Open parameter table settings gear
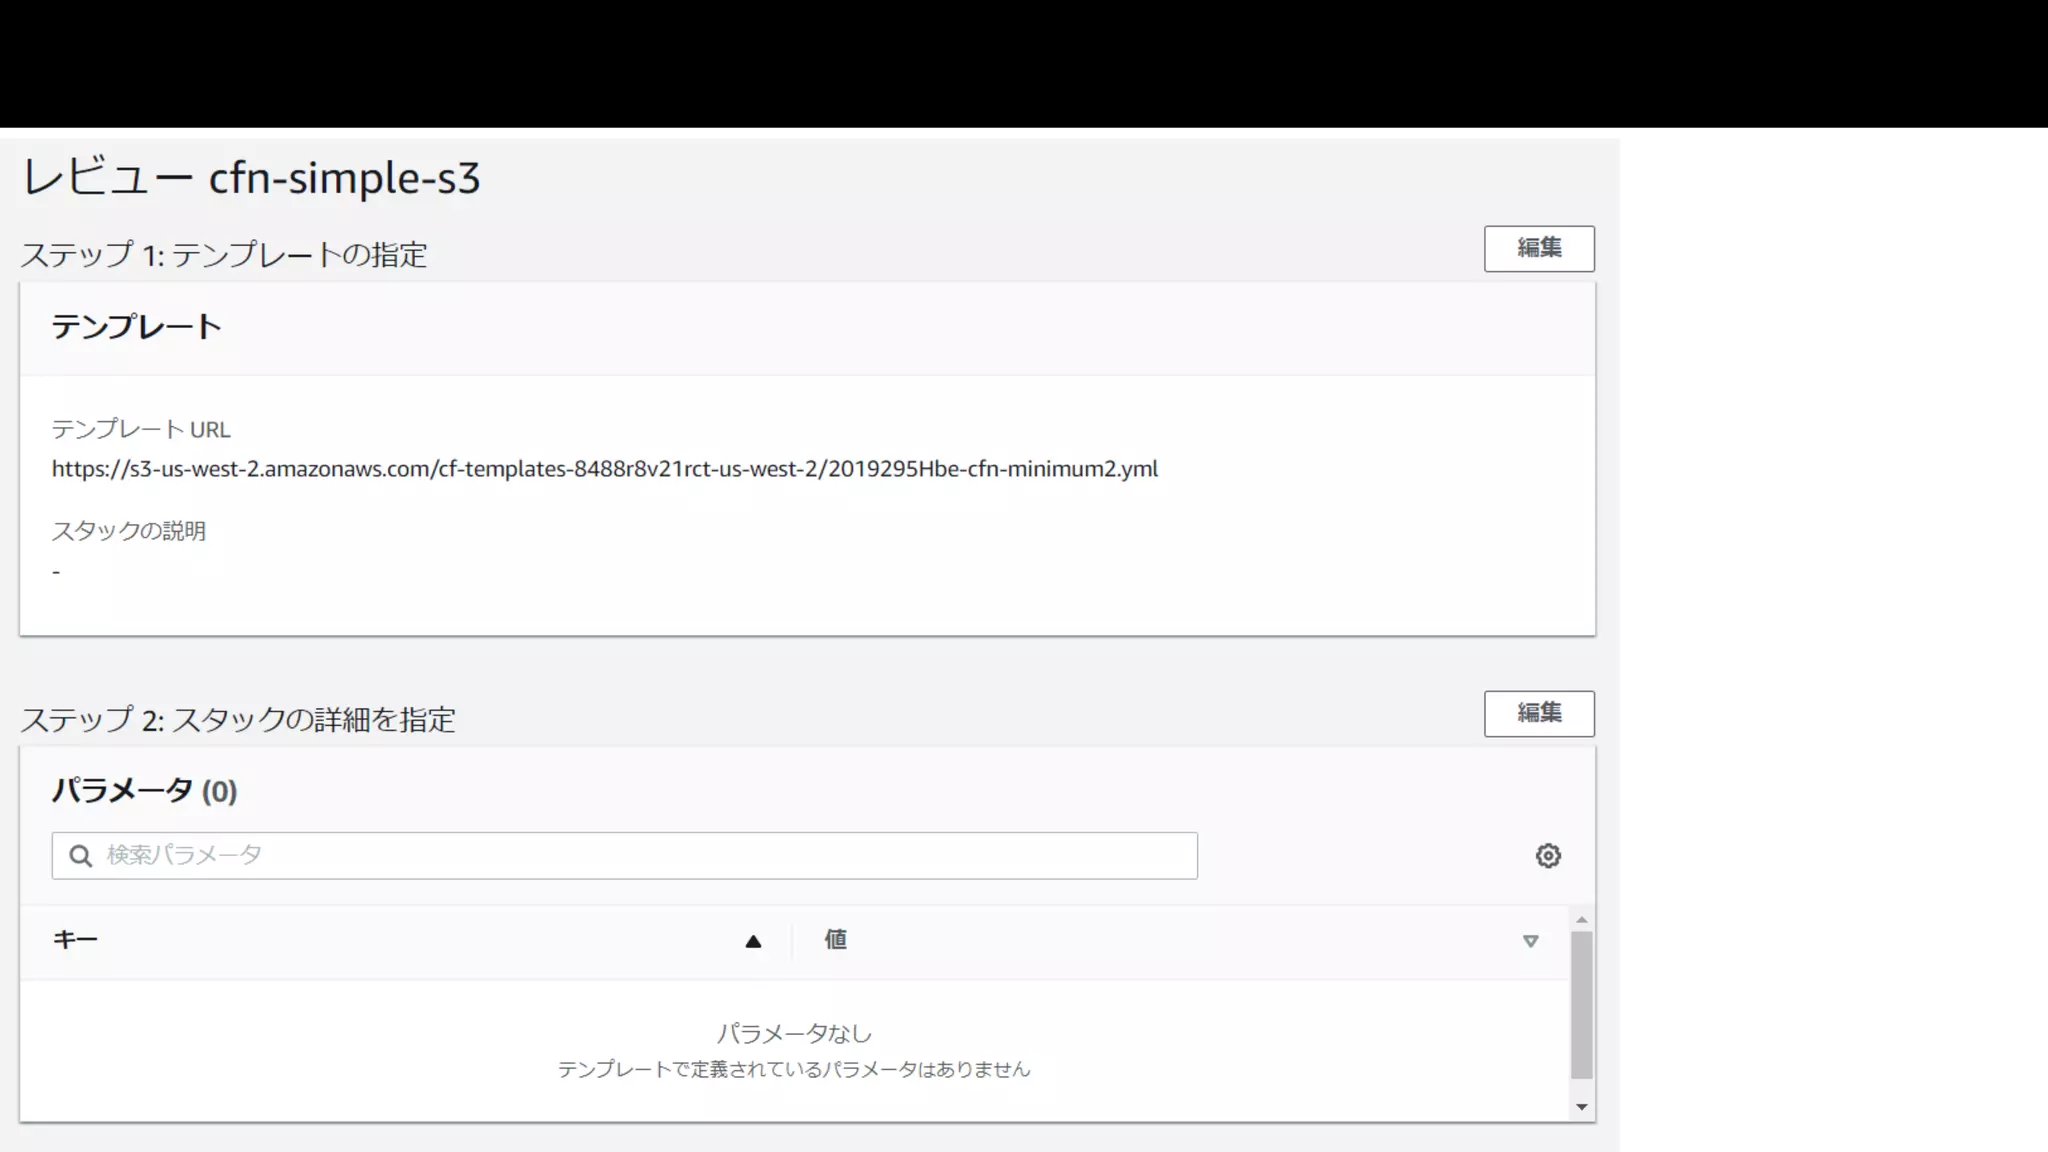This screenshot has width=2048, height=1152. coord(1547,856)
